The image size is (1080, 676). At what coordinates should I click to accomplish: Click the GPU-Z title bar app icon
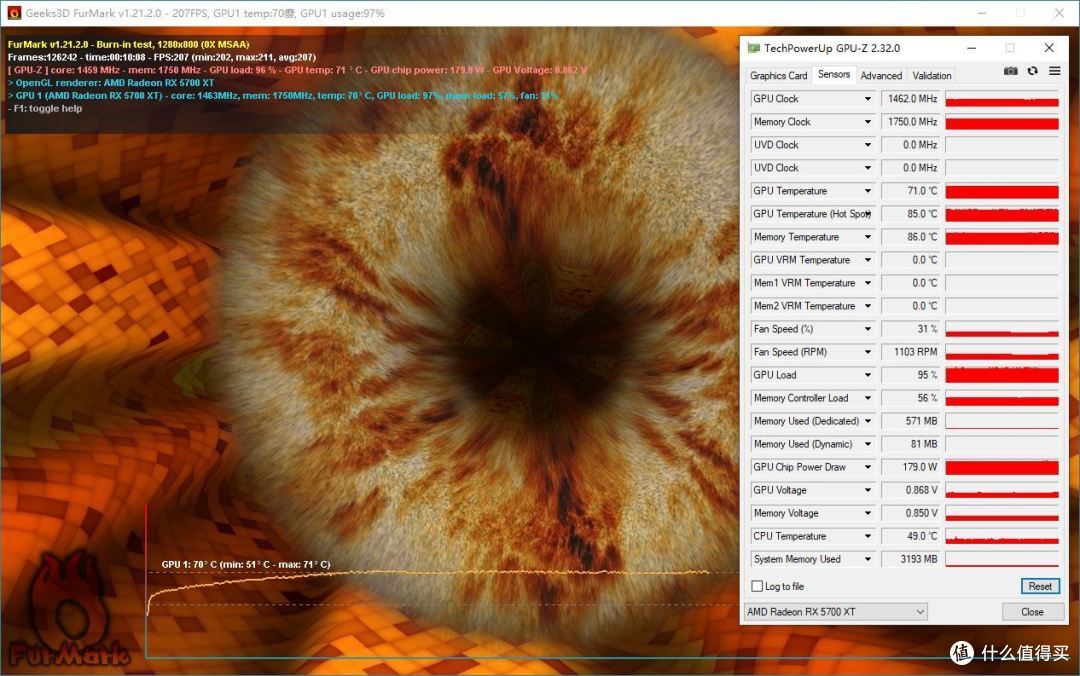(x=754, y=48)
